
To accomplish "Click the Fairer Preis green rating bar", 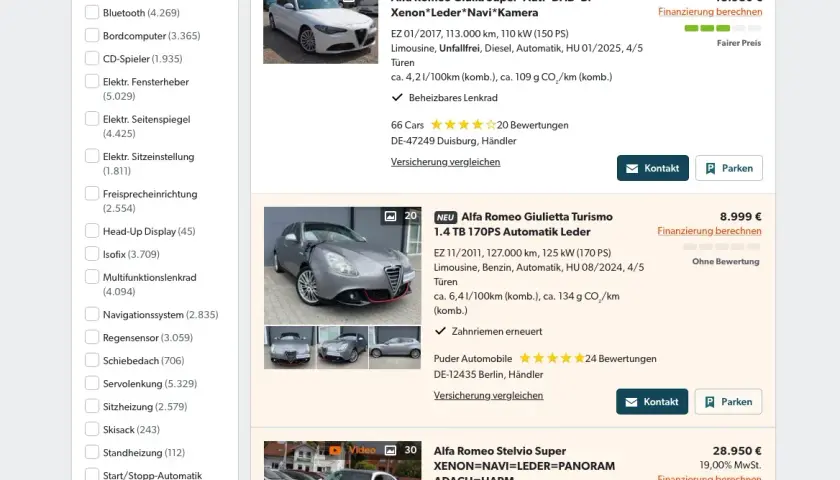I will (723, 28).
